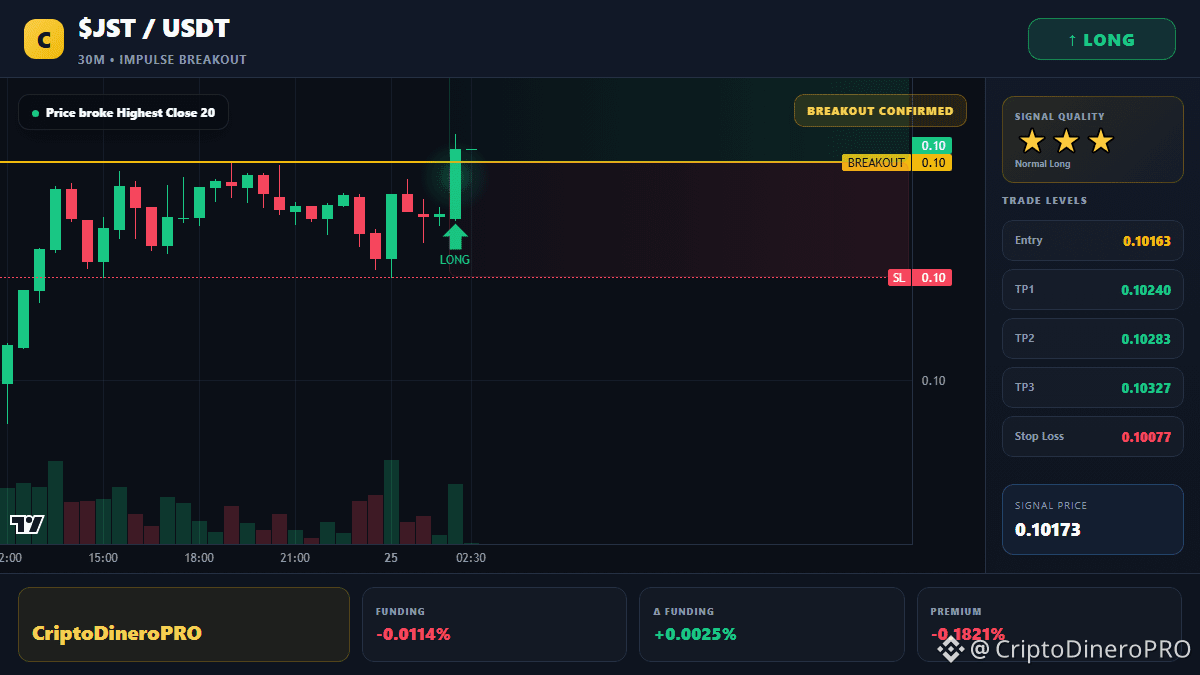The width and height of the screenshot is (1200, 675).
Task: Click the TP3 value 0.10327
Action: click(x=1146, y=388)
